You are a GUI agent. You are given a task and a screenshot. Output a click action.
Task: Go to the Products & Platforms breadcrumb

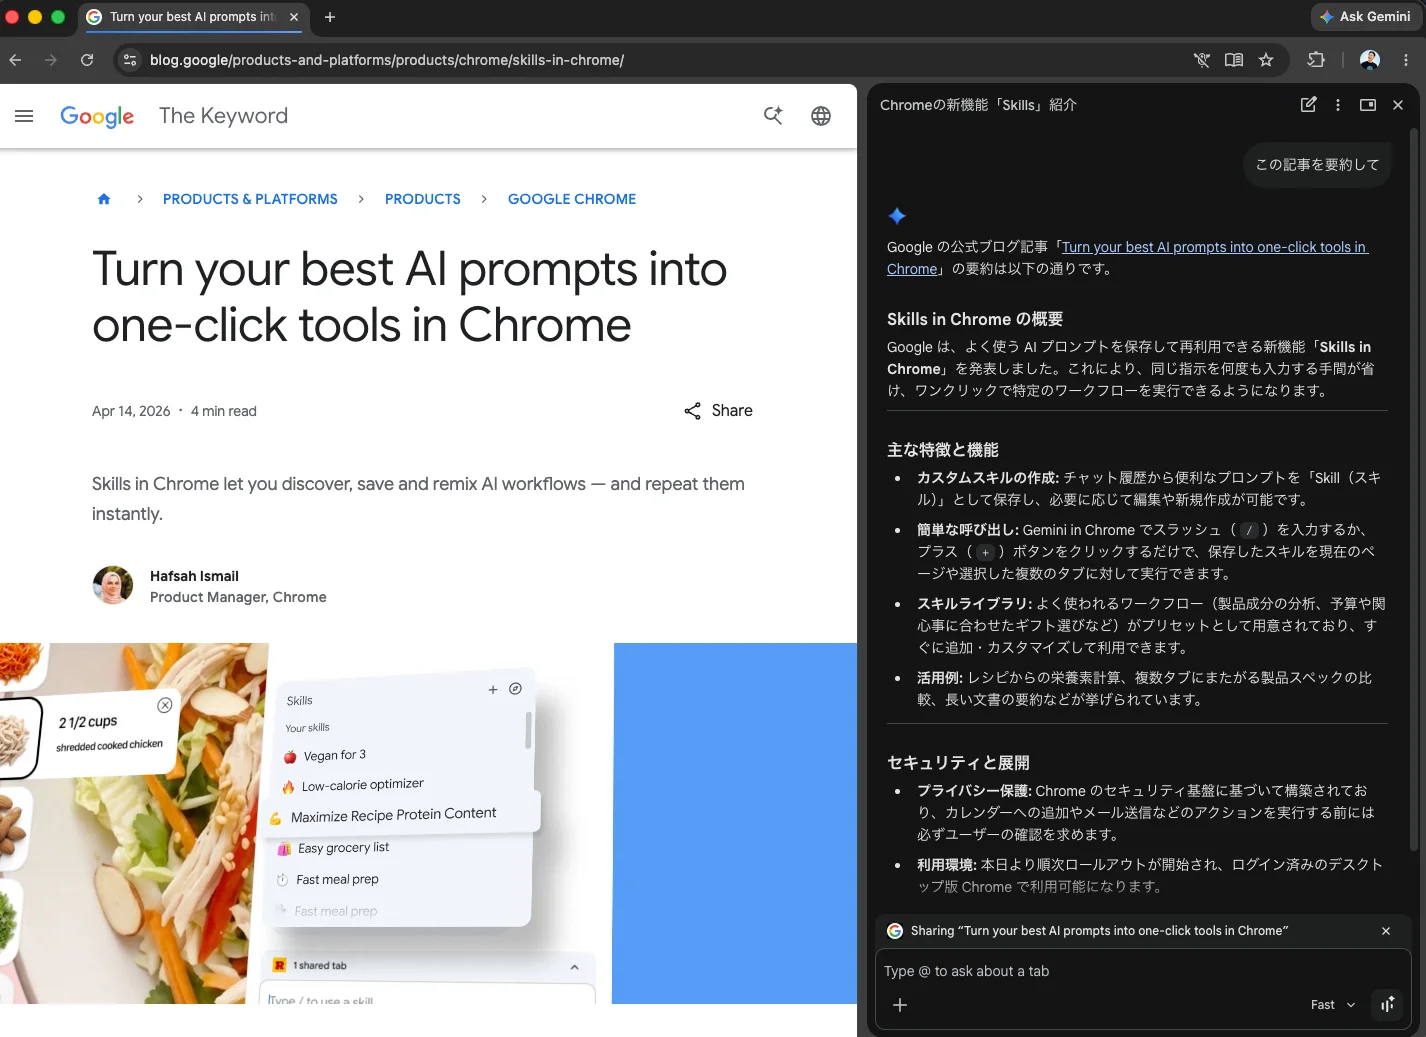[x=250, y=199]
